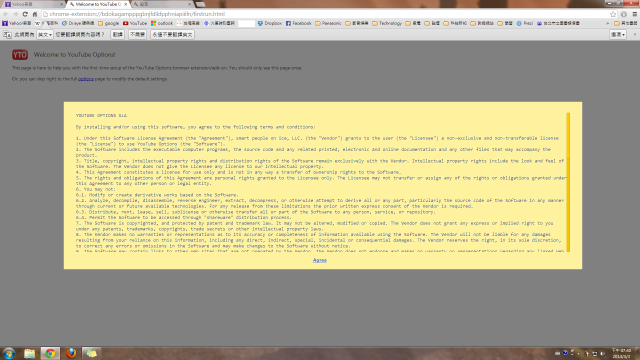Close the Yahoo tab
Viewport: 640px width, 360px height.
[61, 4]
